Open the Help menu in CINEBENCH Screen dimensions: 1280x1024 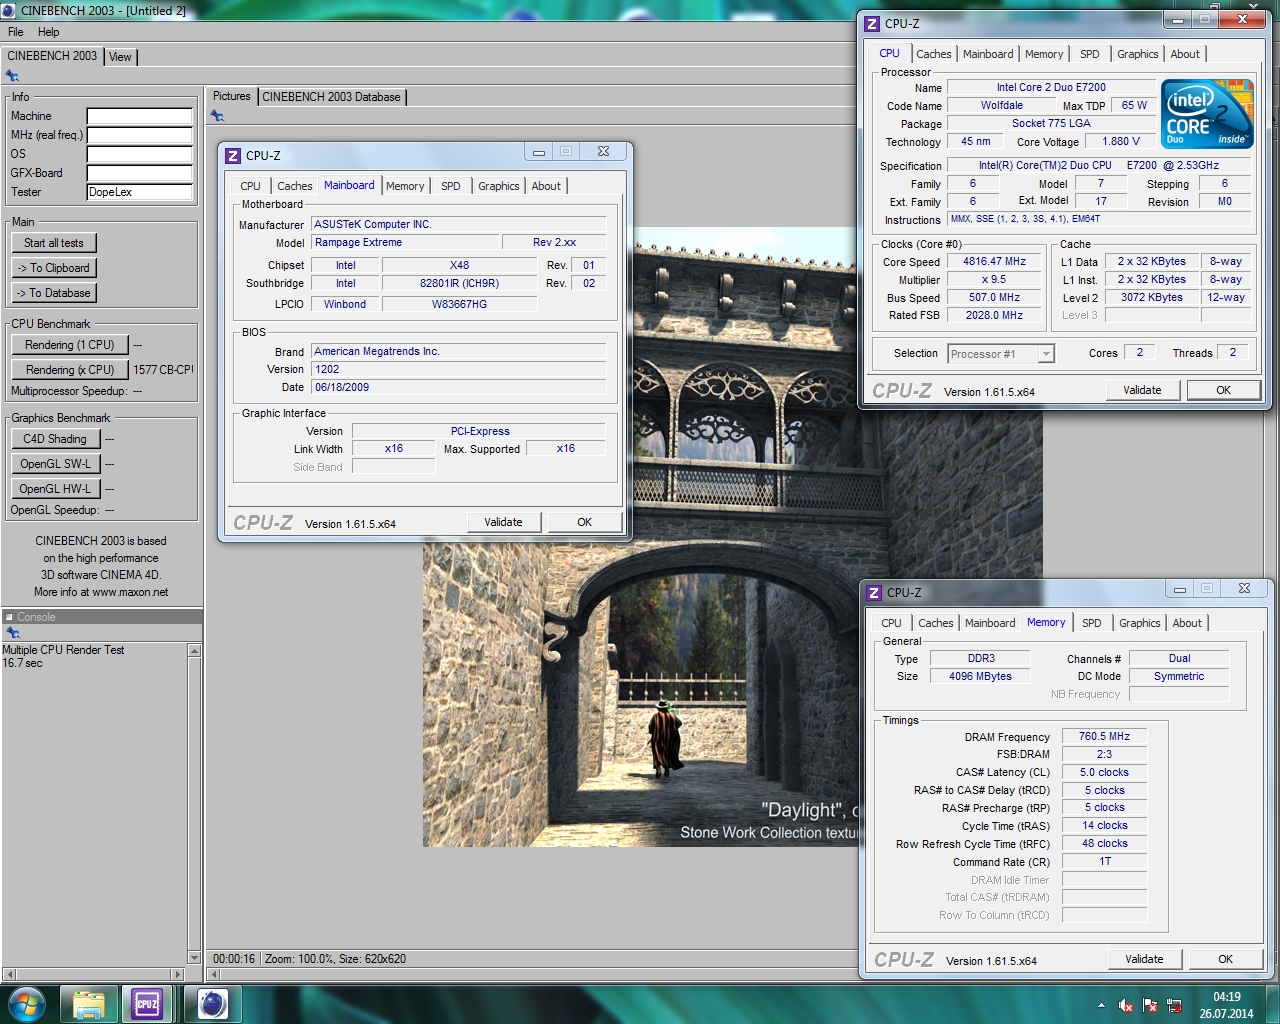coord(48,32)
